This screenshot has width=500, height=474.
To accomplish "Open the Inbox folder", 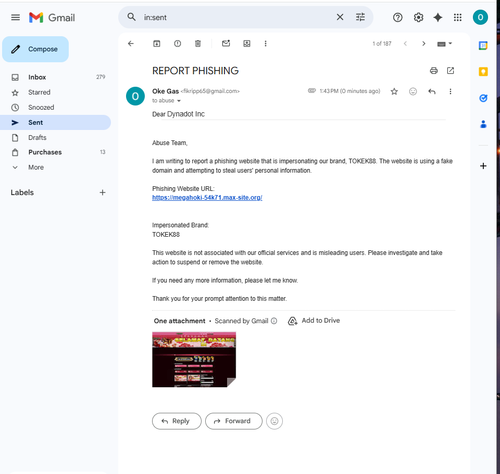I will tap(55, 77).
